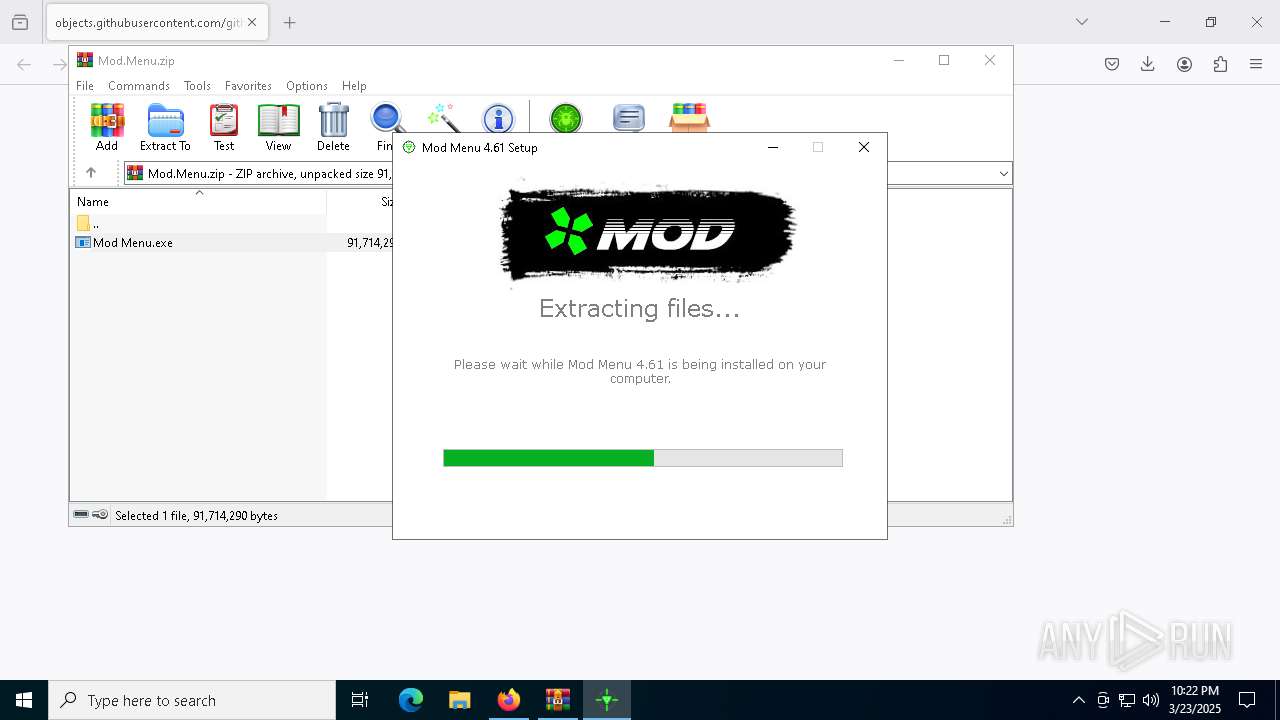Open a new Firefox tab
The image size is (1280, 720).
coord(289,22)
